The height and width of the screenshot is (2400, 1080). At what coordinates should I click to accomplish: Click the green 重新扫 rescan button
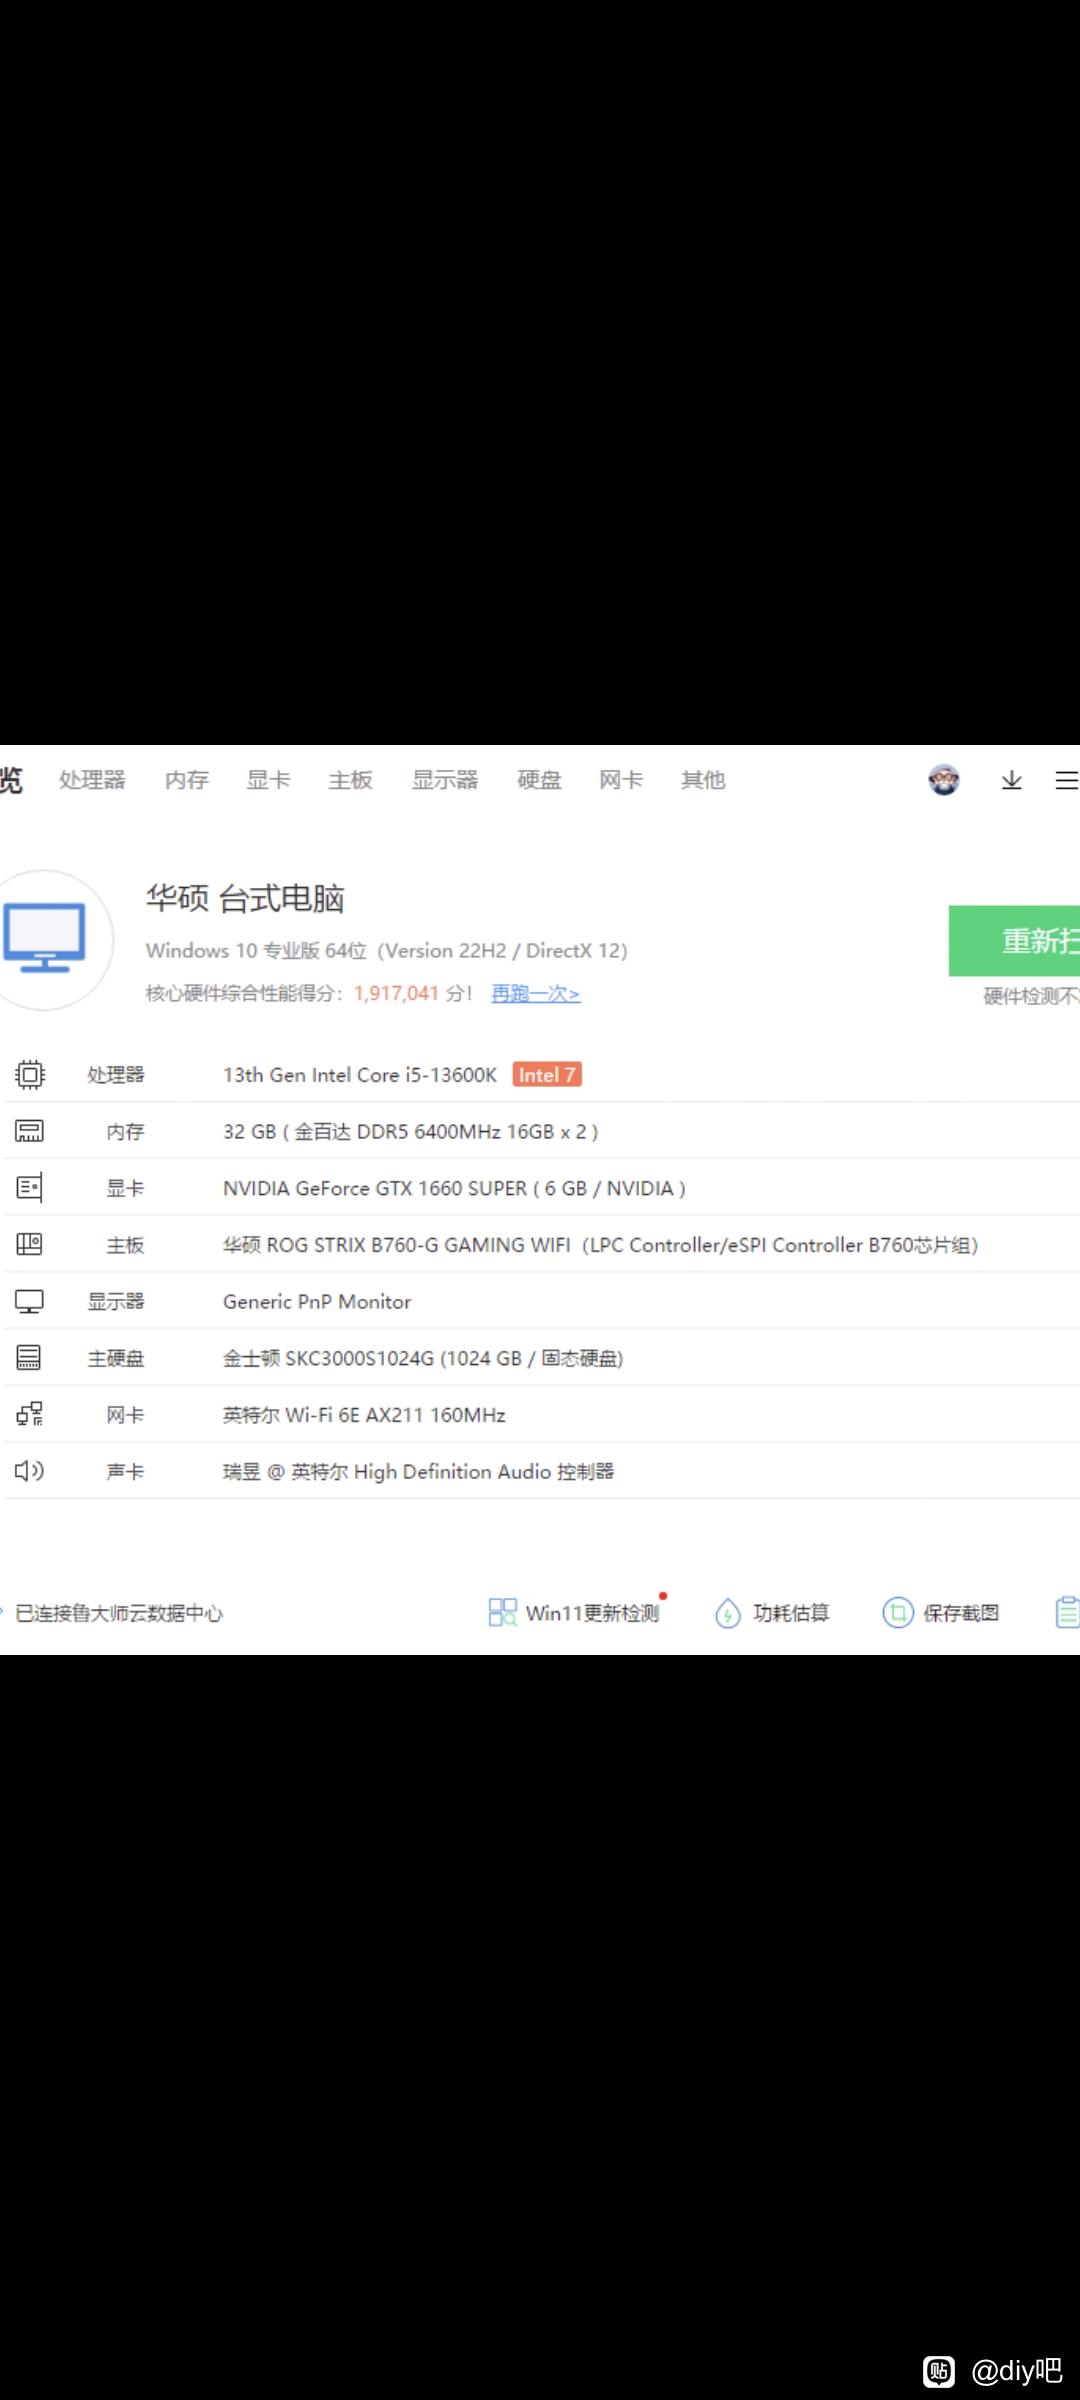tap(1014, 940)
